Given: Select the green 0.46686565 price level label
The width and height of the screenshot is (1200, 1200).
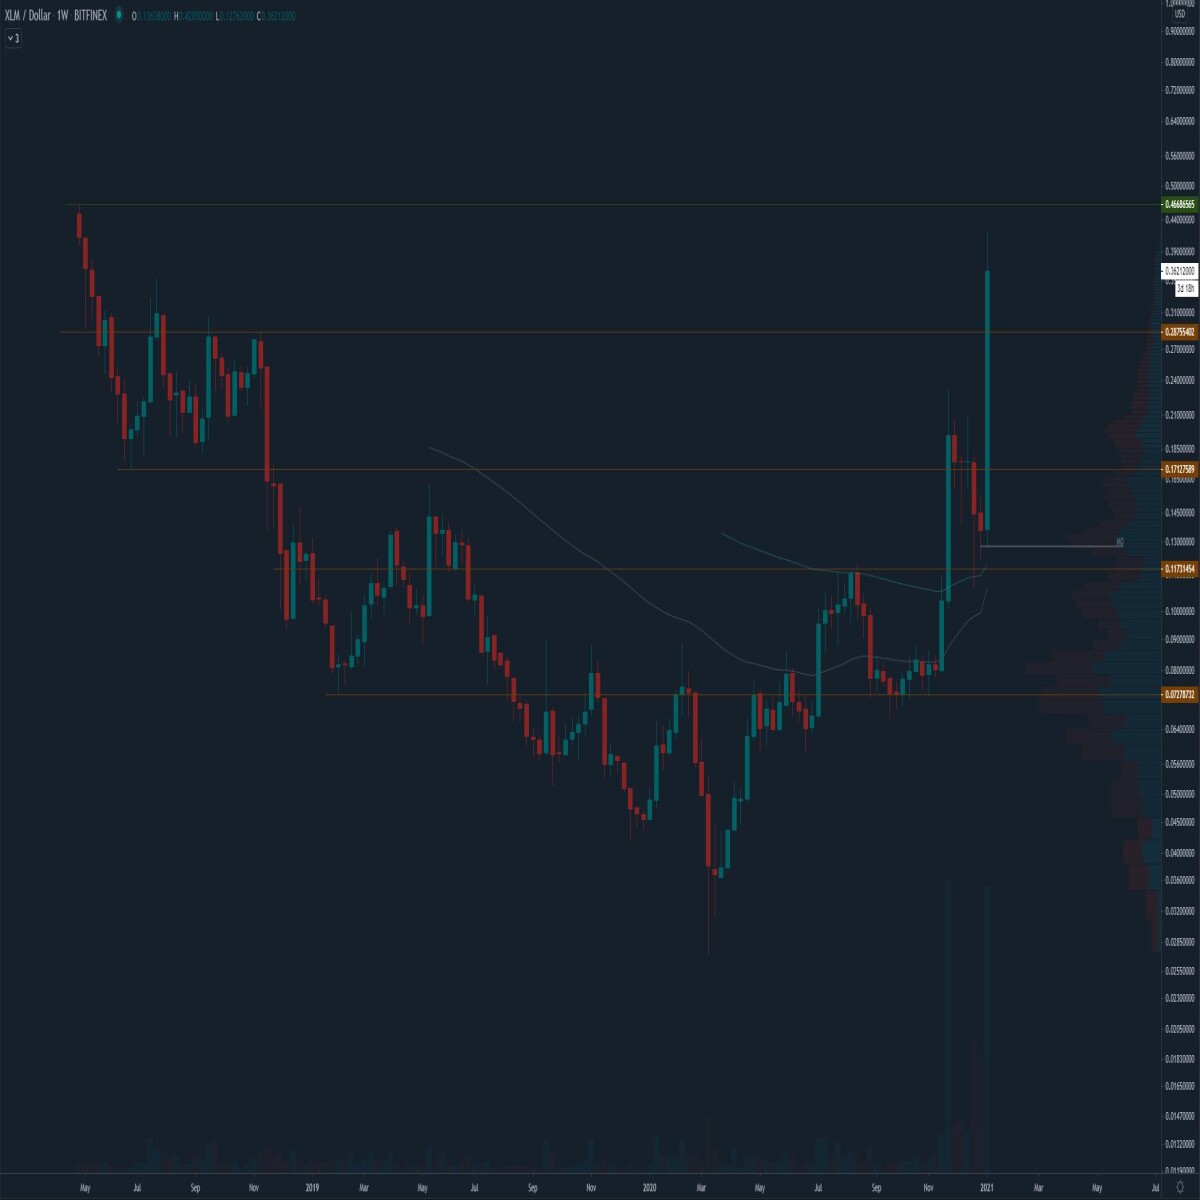Looking at the screenshot, I should pyautogui.click(x=1180, y=204).
